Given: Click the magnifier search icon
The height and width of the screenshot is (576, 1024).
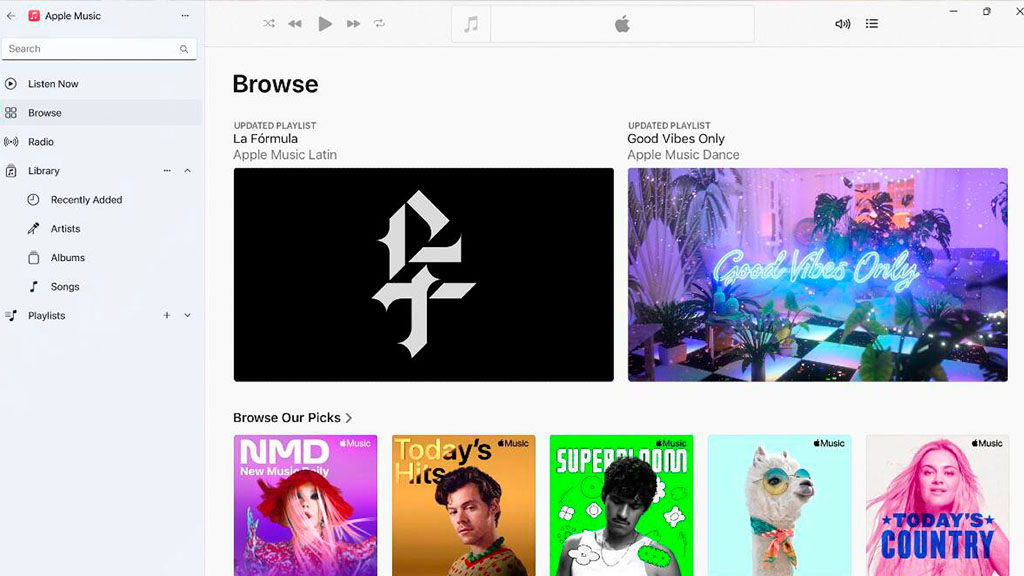Looking at the screenshot, I should (x=184, y=49).
